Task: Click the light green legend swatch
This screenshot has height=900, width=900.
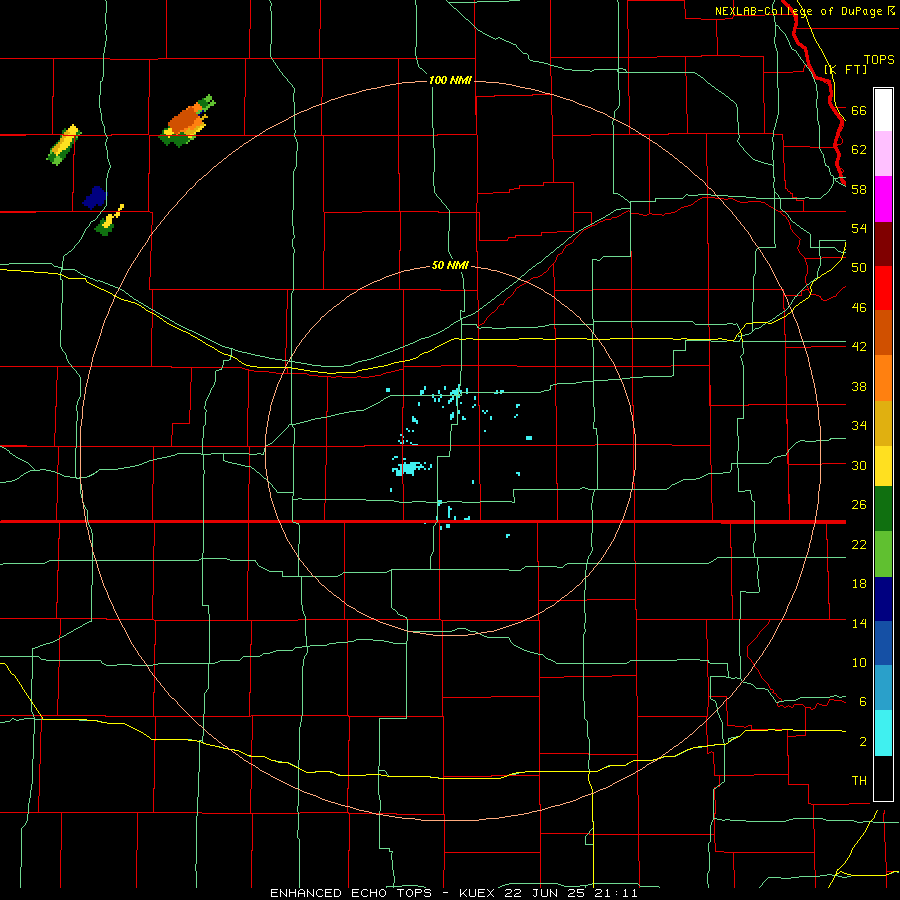Action: coord(883,554)
